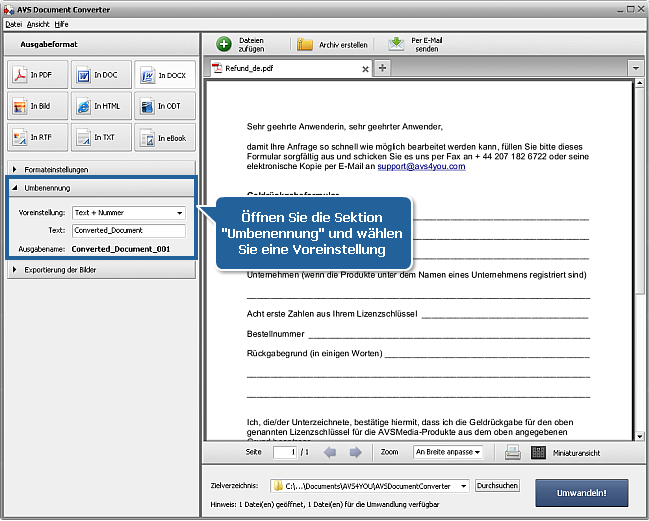The width and height of the screenshot is (649, 521).
Task: Click the Durchsuchen browse button
Action: tap(497, 486)
